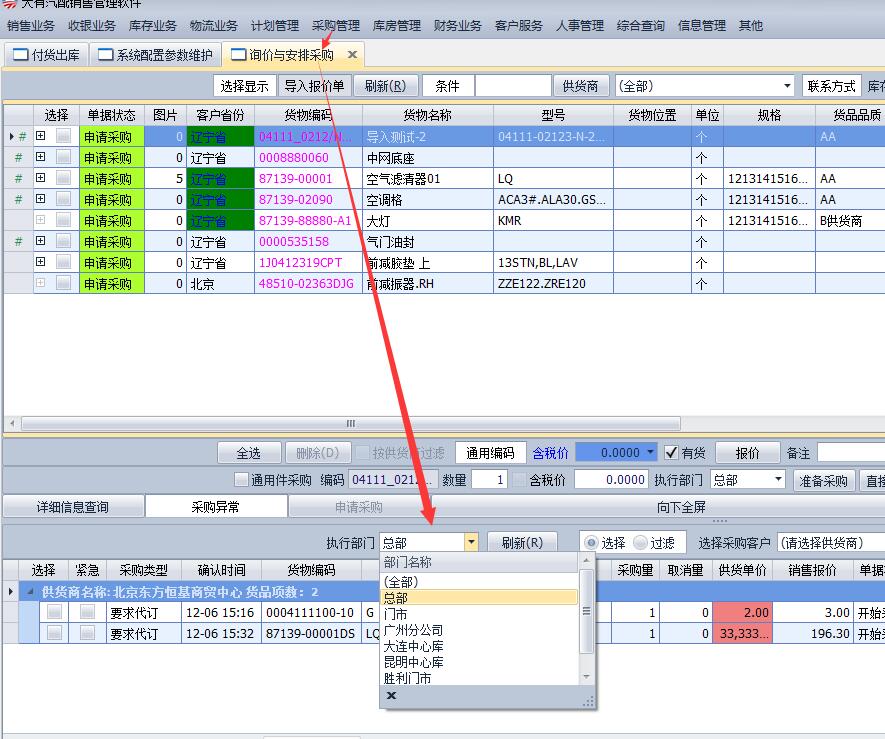Open the 库房管理 menu

point(397,25)
